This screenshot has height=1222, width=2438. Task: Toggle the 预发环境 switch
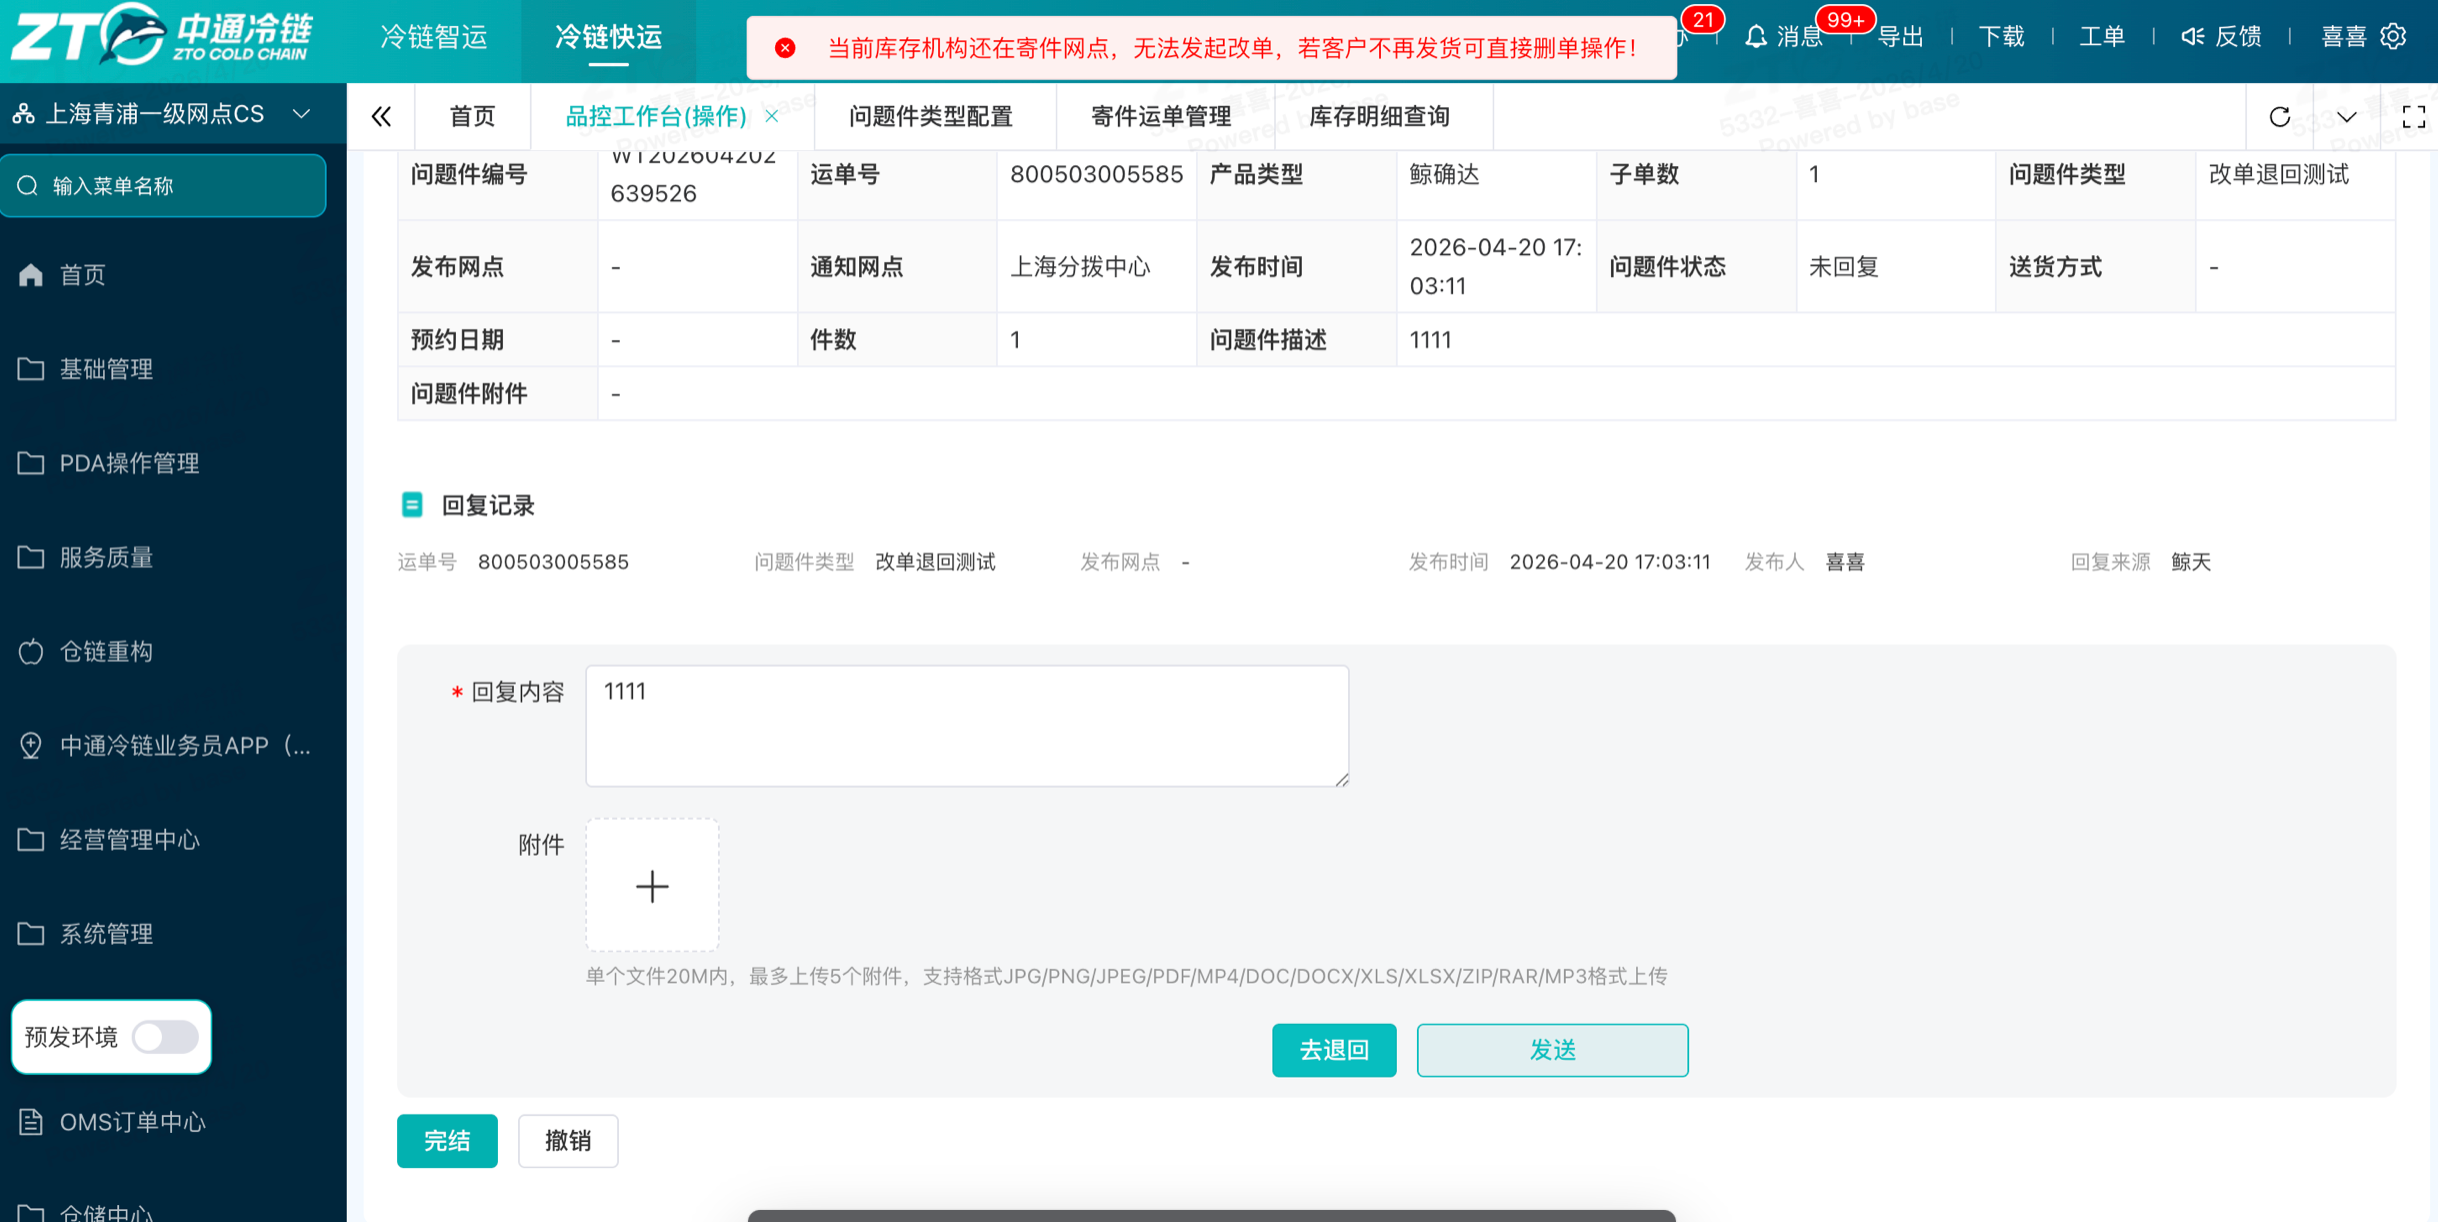pyautogui.click(x=166, y=1037)
